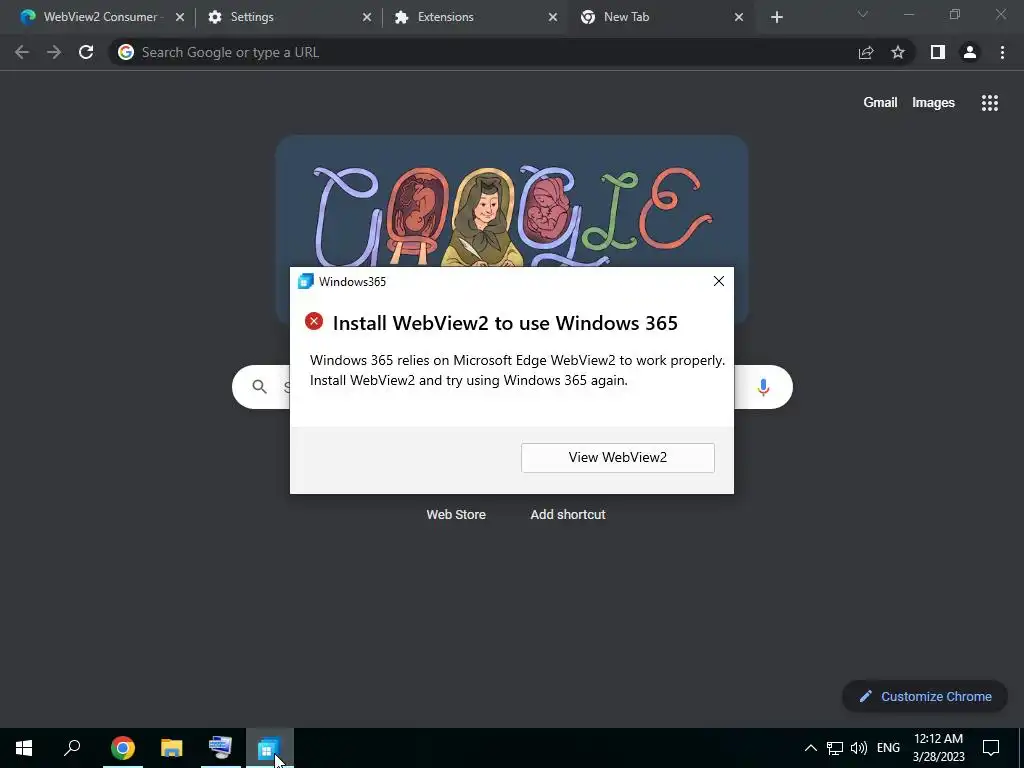Image resolution: width=1024 pixels, height=768 pixels.
Task: Bookmark this tab with star icon
Action: coord(898,52)
